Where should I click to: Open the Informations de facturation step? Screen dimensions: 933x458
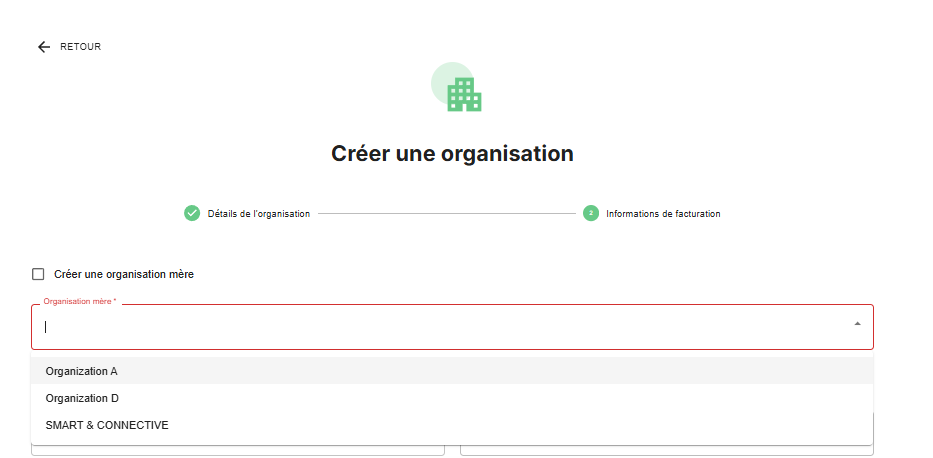pos(663,214)
